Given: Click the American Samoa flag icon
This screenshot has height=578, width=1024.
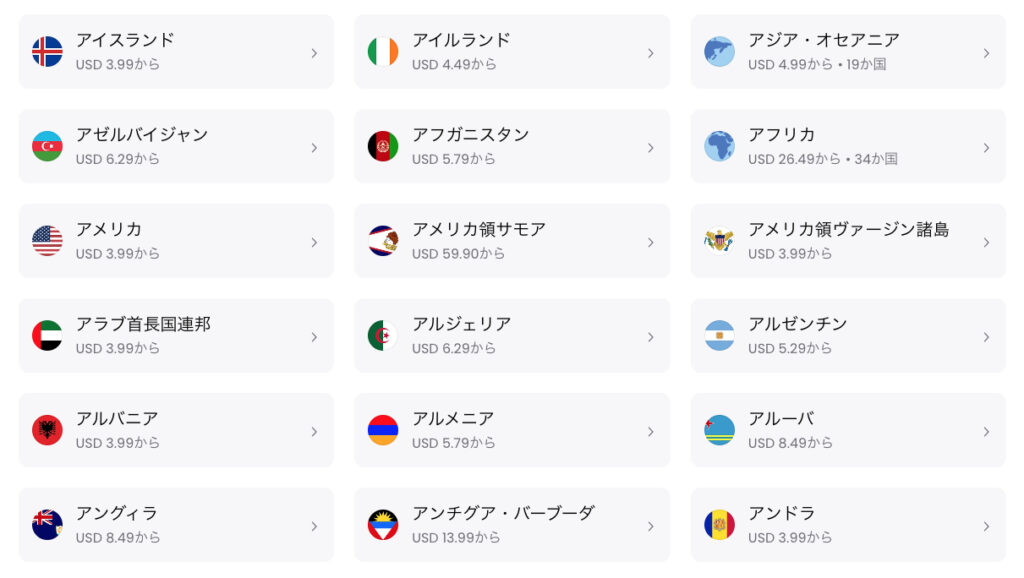Looking at the screenshot, I should 383,241.
